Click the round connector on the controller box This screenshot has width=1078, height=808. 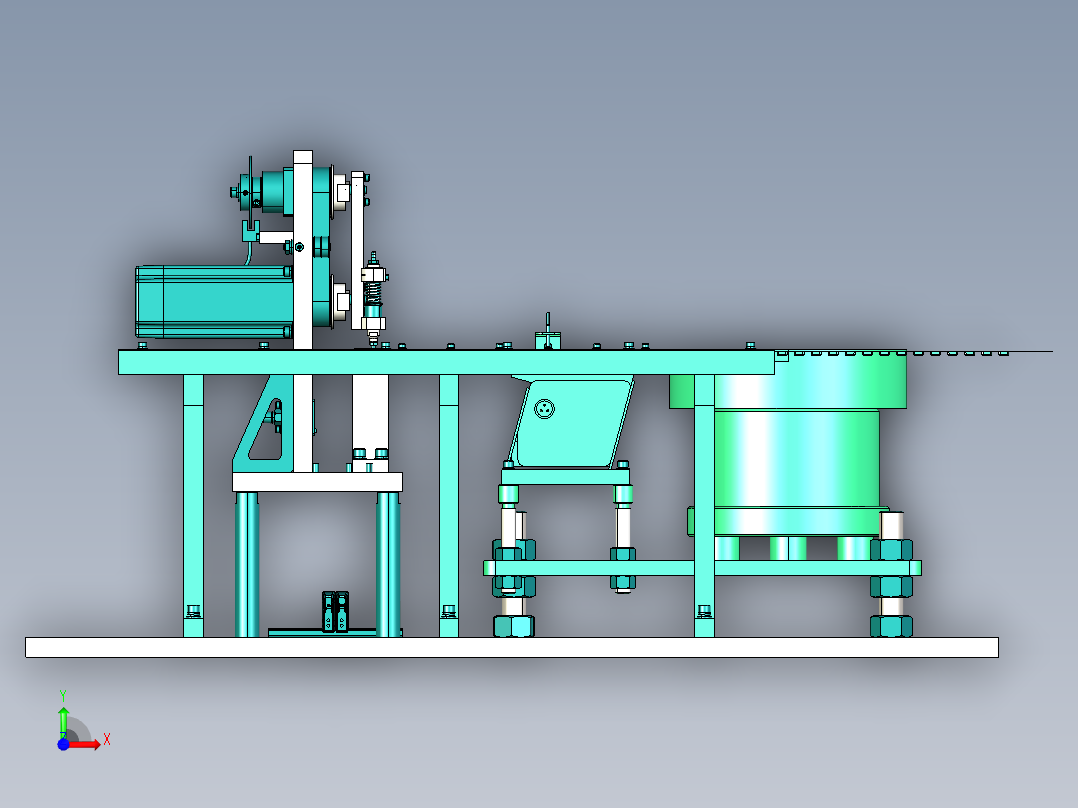tap(544, 409)
